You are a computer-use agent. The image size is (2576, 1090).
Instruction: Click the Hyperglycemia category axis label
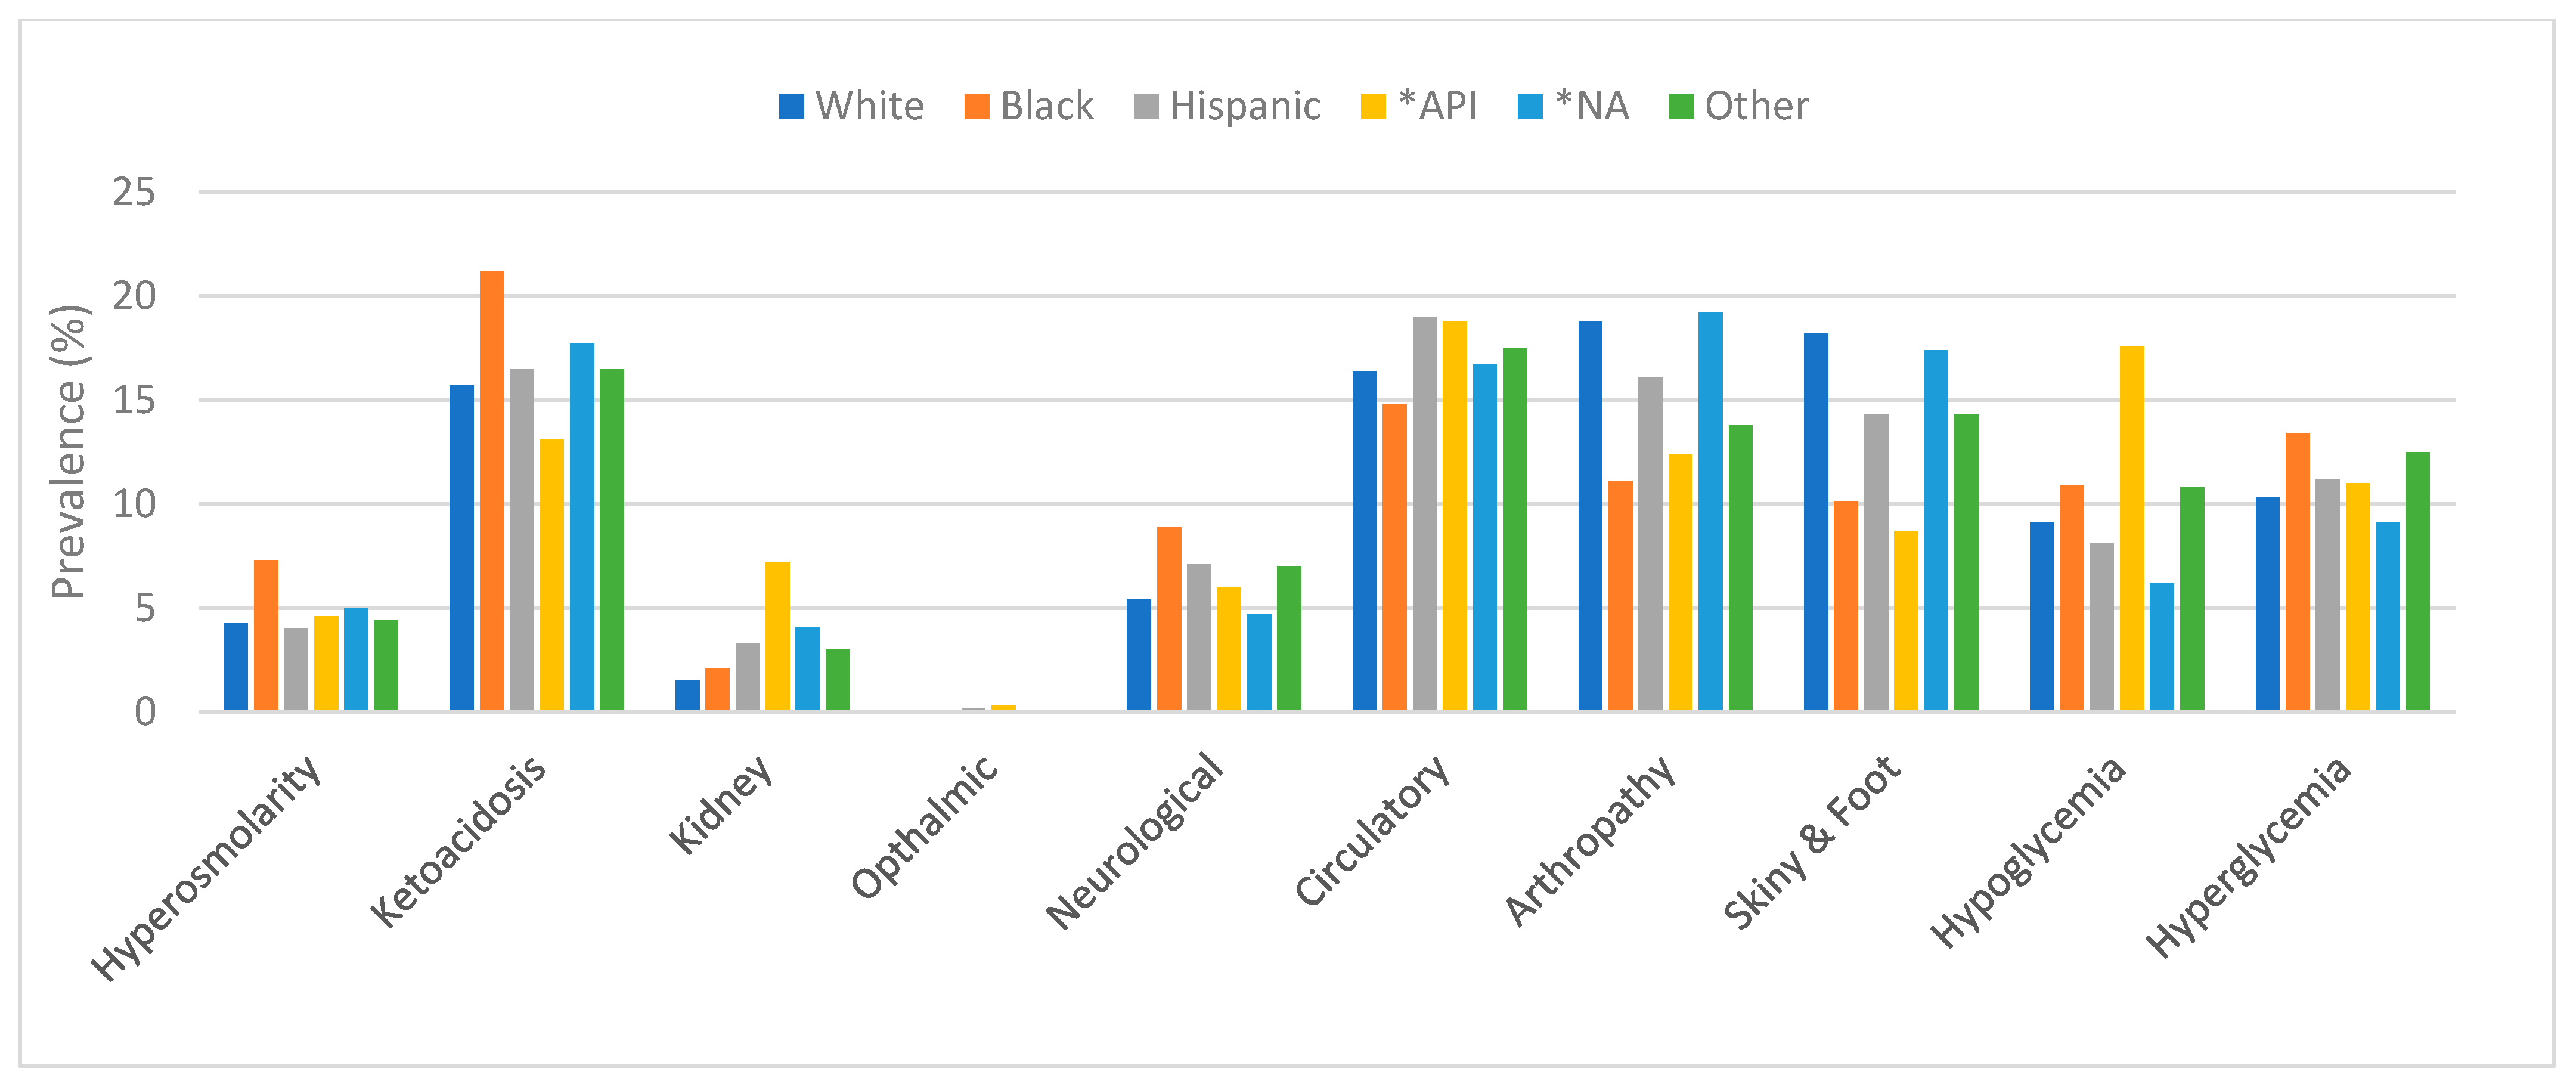click(2249, 856)
